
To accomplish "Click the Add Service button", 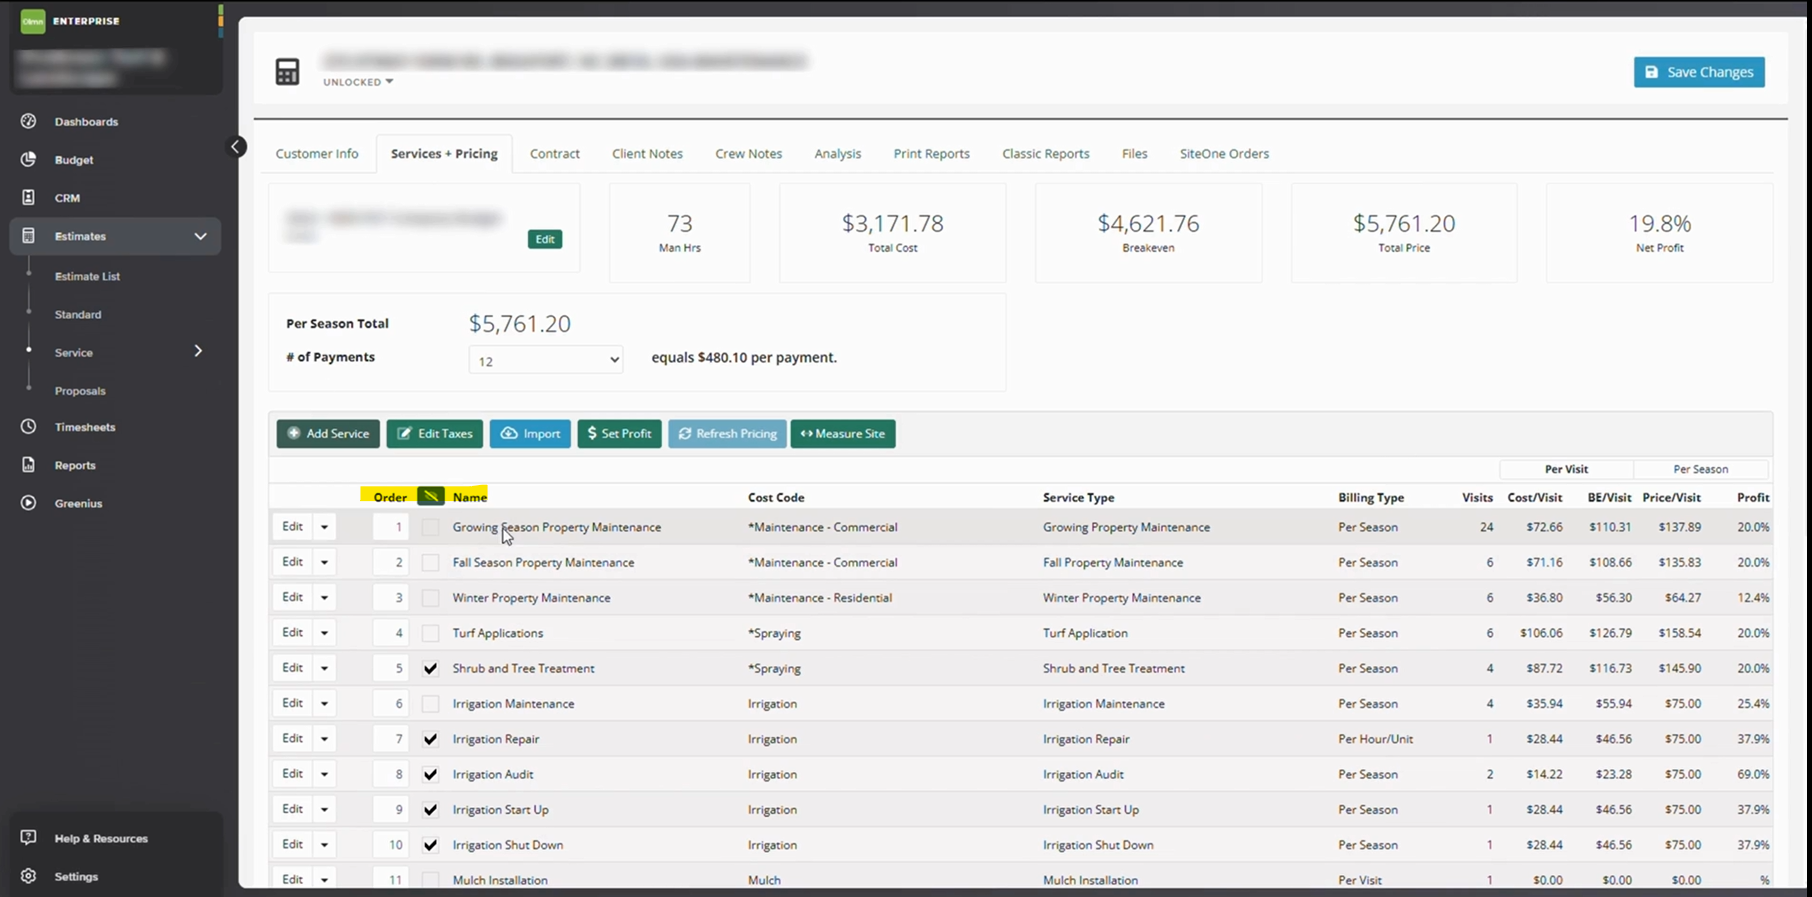I will (328, 433).
